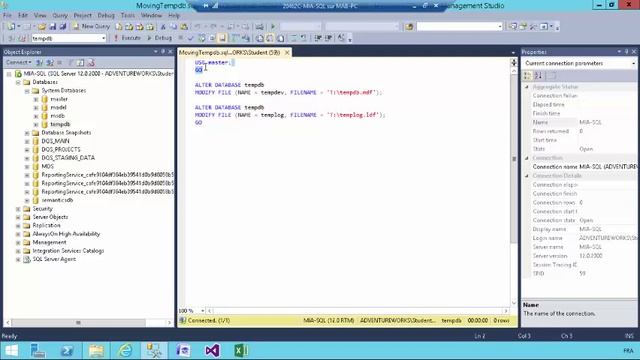The width and height of the screenshot is (640, 360).
Task: Open the Connect dropdown in Object Explorer
Action: [18, 62]
